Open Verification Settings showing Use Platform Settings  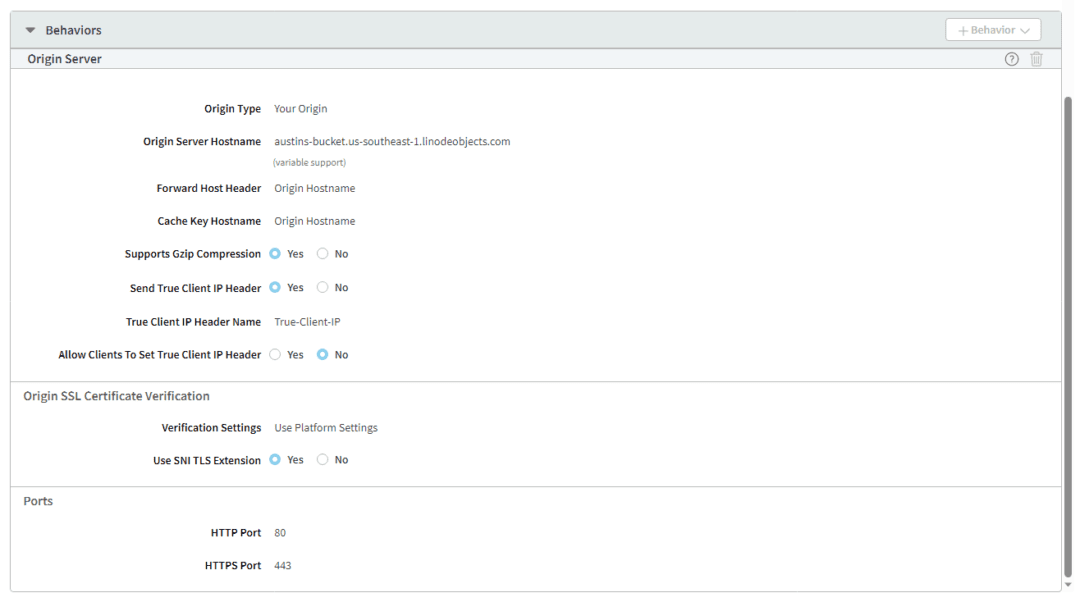[x=326, y=428]
